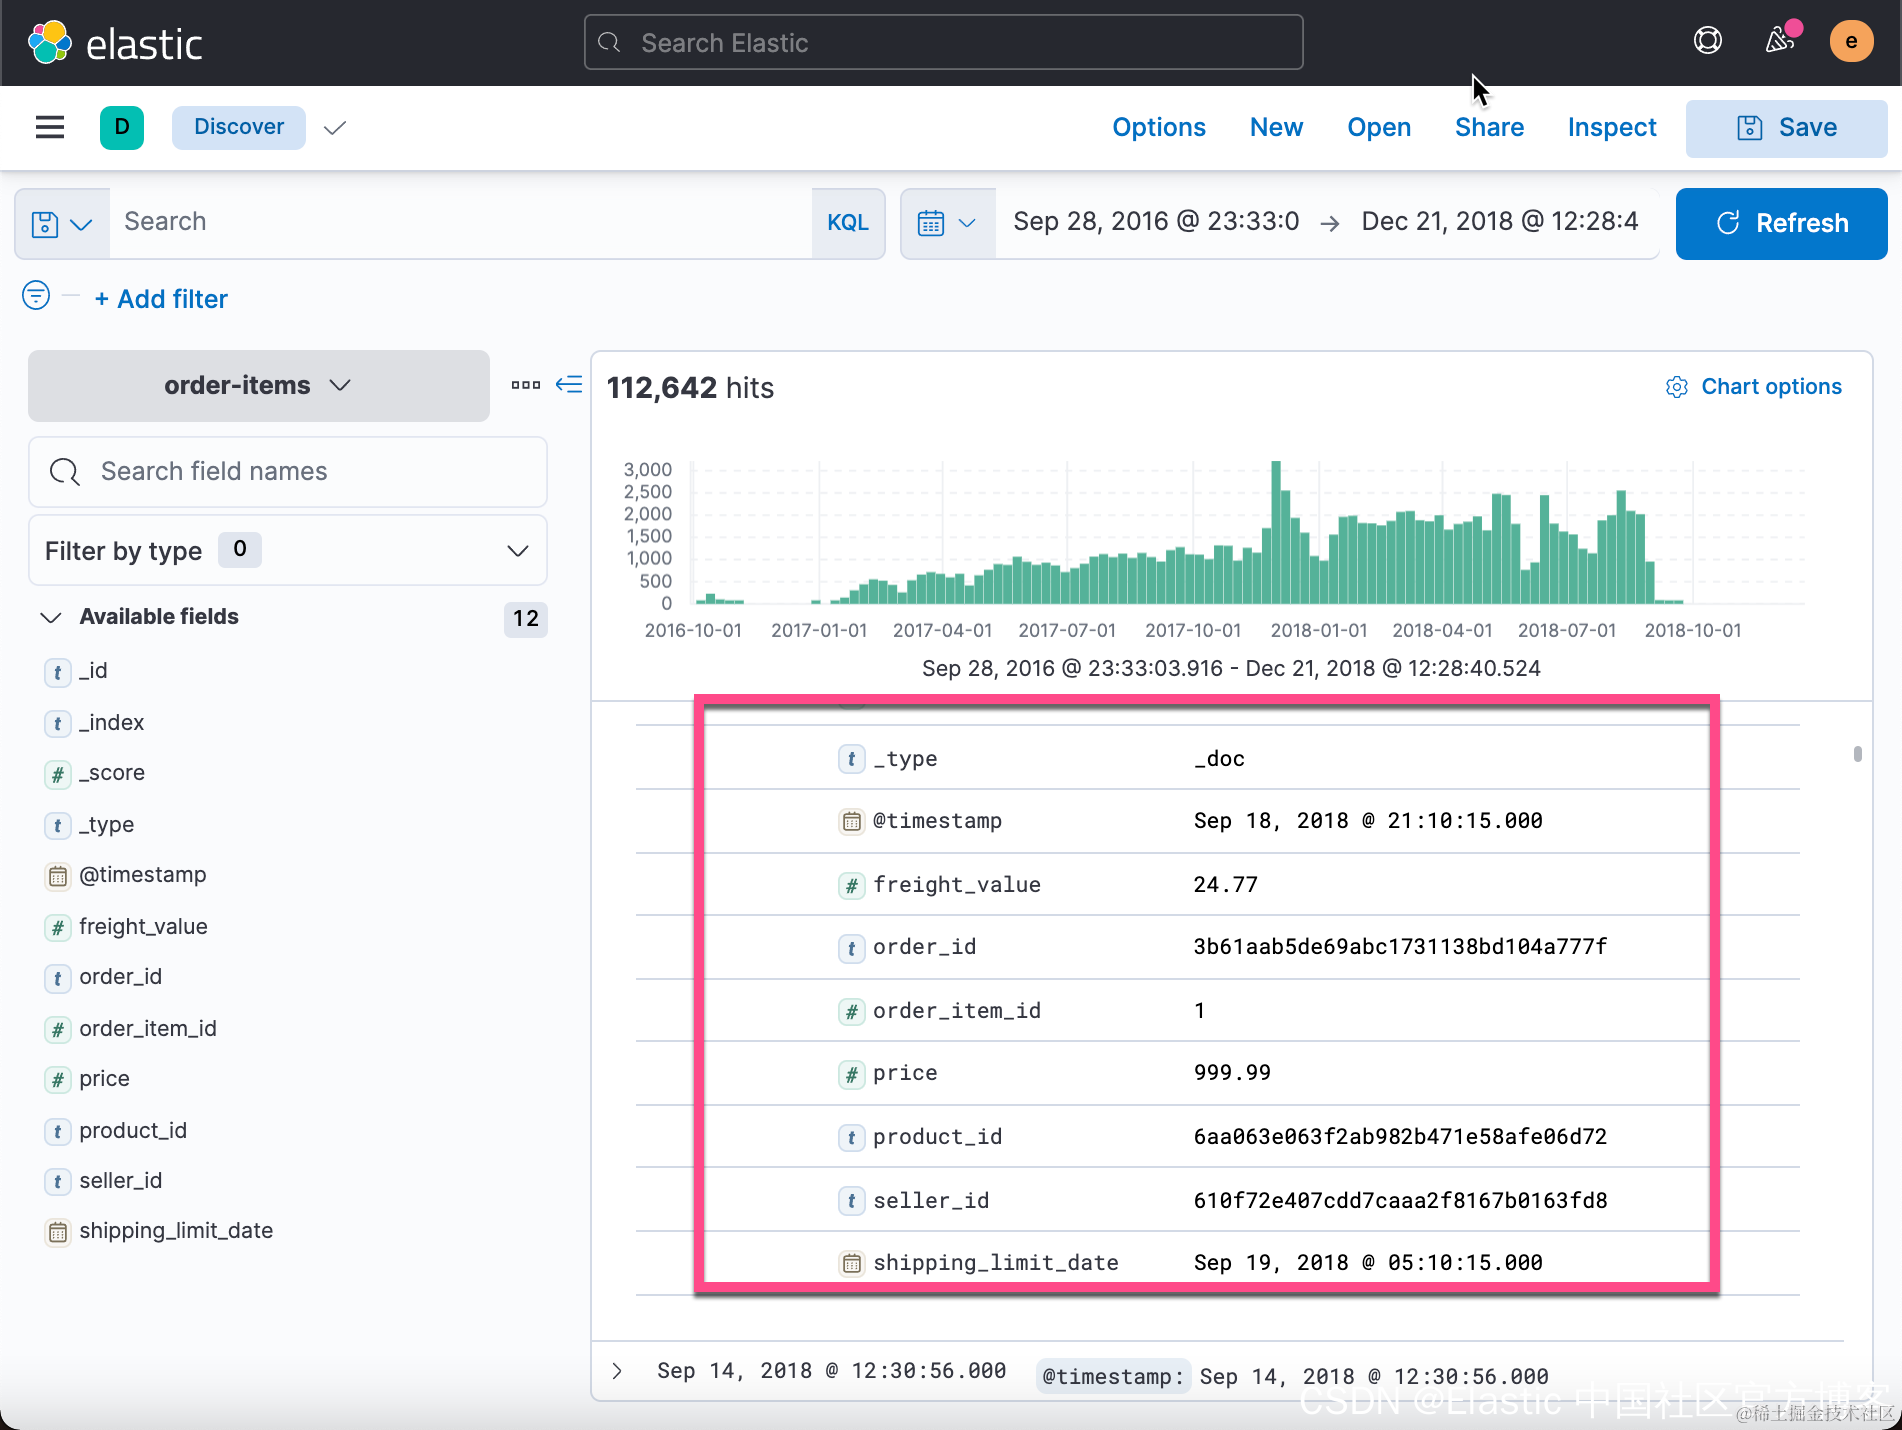1902x1430 pixels.
Task: Open the help menu lifebuoy icon
Action: 1708,41
